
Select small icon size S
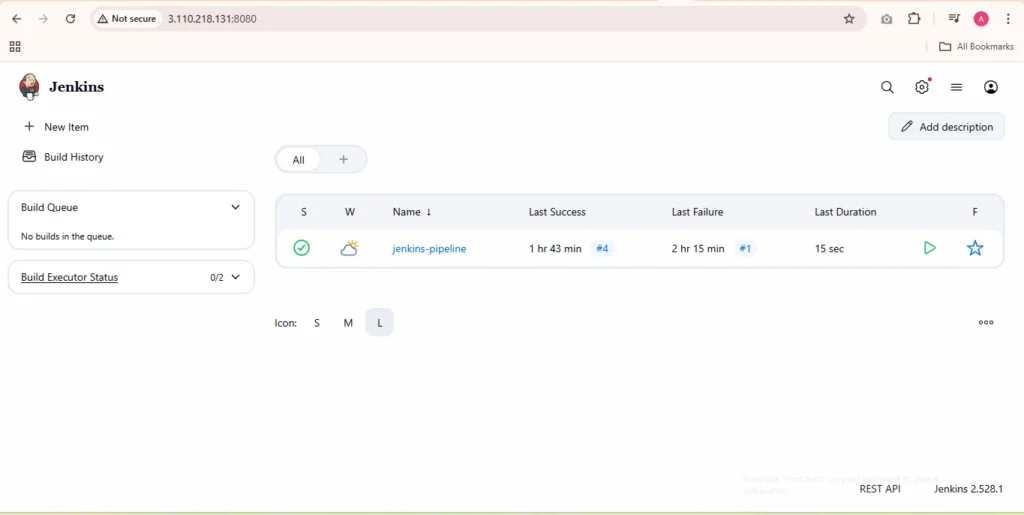click(x=317, y=323)
